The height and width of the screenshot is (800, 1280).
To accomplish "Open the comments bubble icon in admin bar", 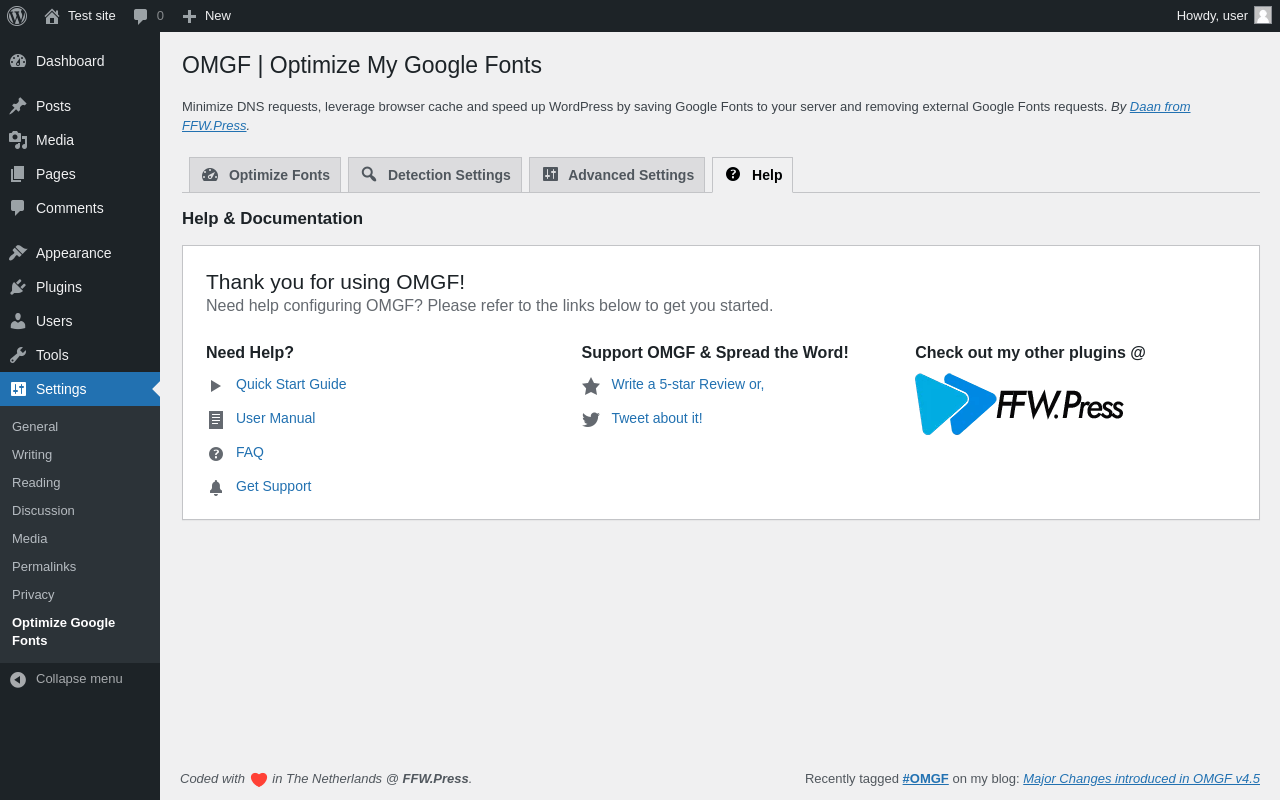I will coord(141,16).
